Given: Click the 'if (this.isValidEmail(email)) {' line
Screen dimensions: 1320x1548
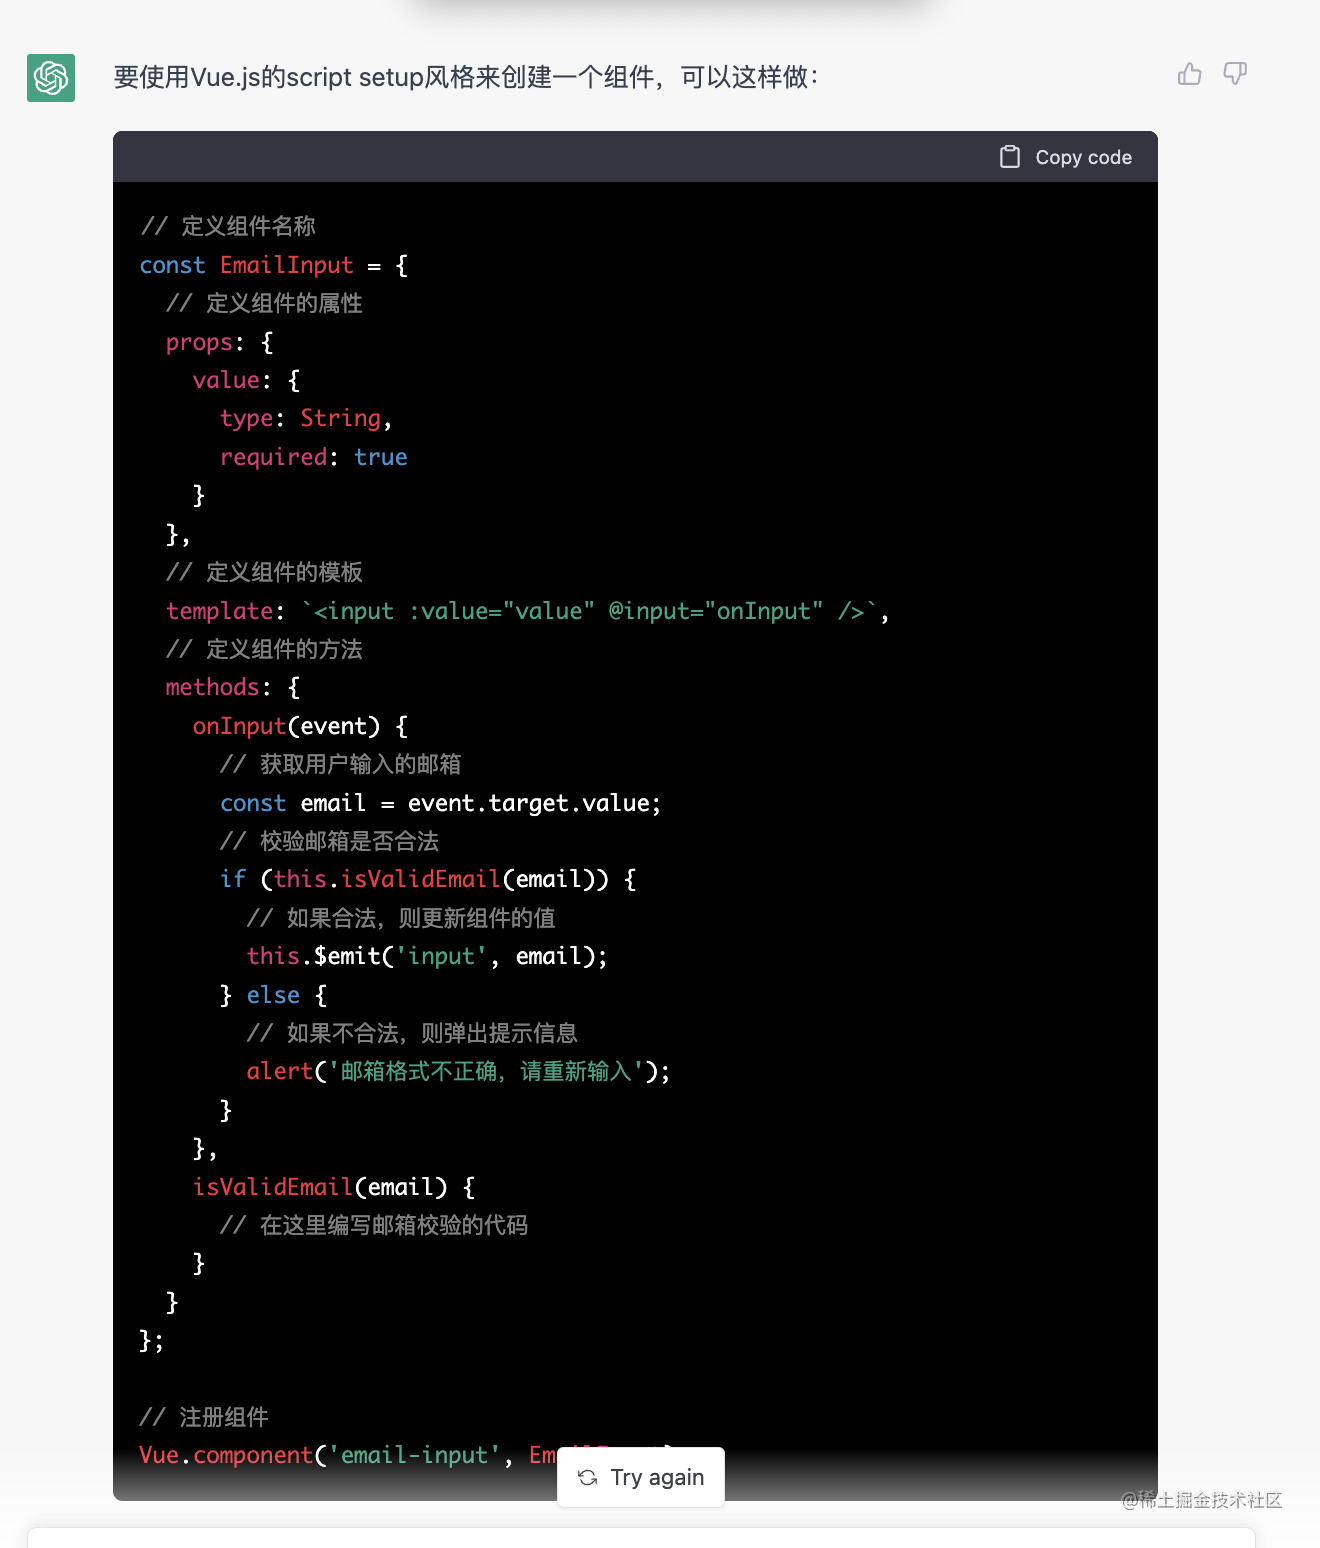Looking at the screenshot, I should (428, 879).
